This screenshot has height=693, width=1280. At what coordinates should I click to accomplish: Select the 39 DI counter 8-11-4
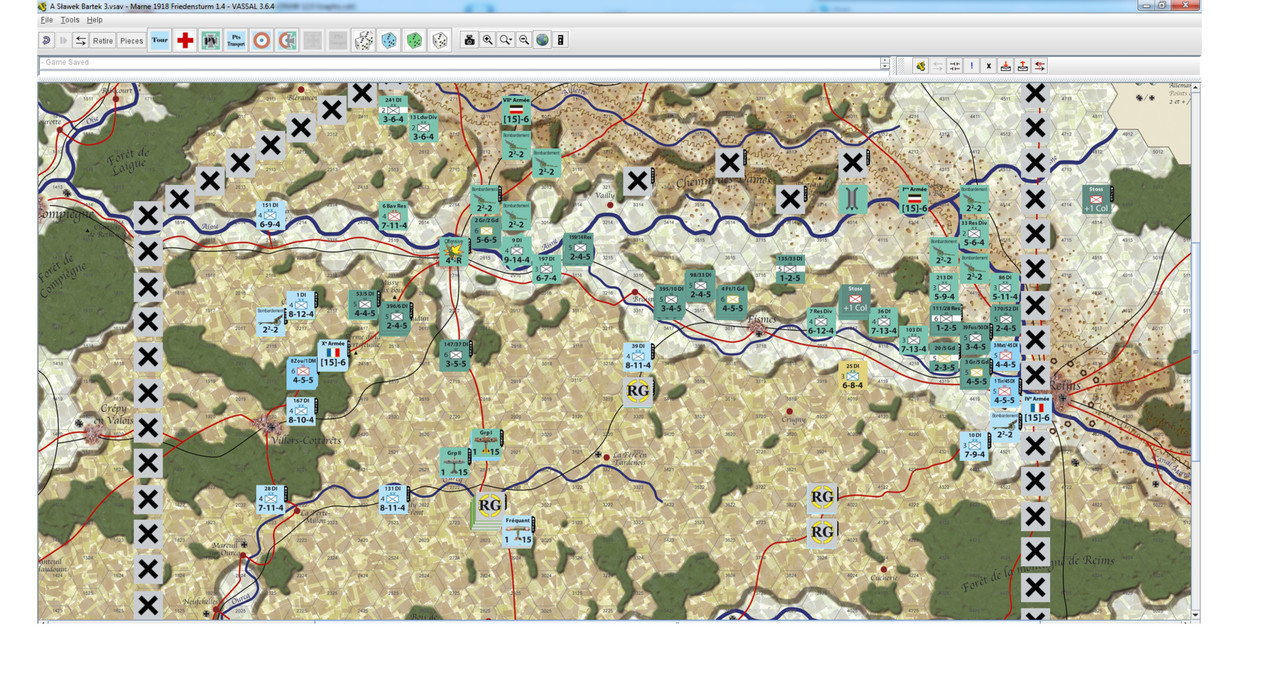[638, 358]
